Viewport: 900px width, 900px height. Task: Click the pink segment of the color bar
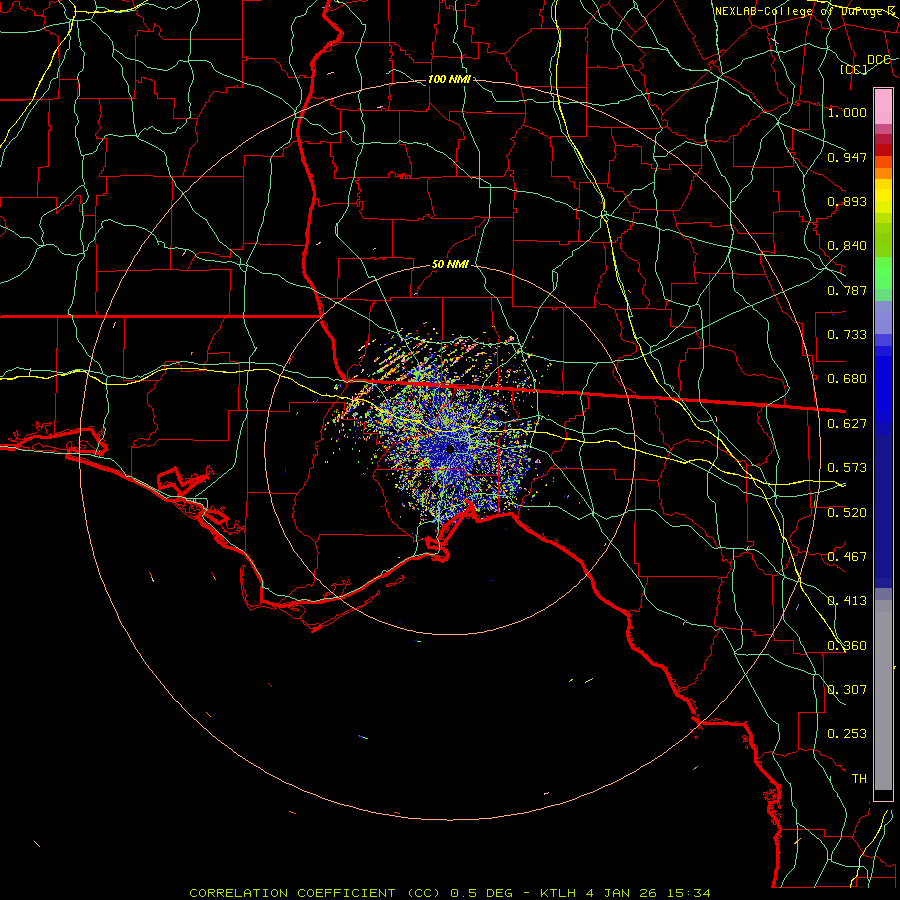(883, 107)
